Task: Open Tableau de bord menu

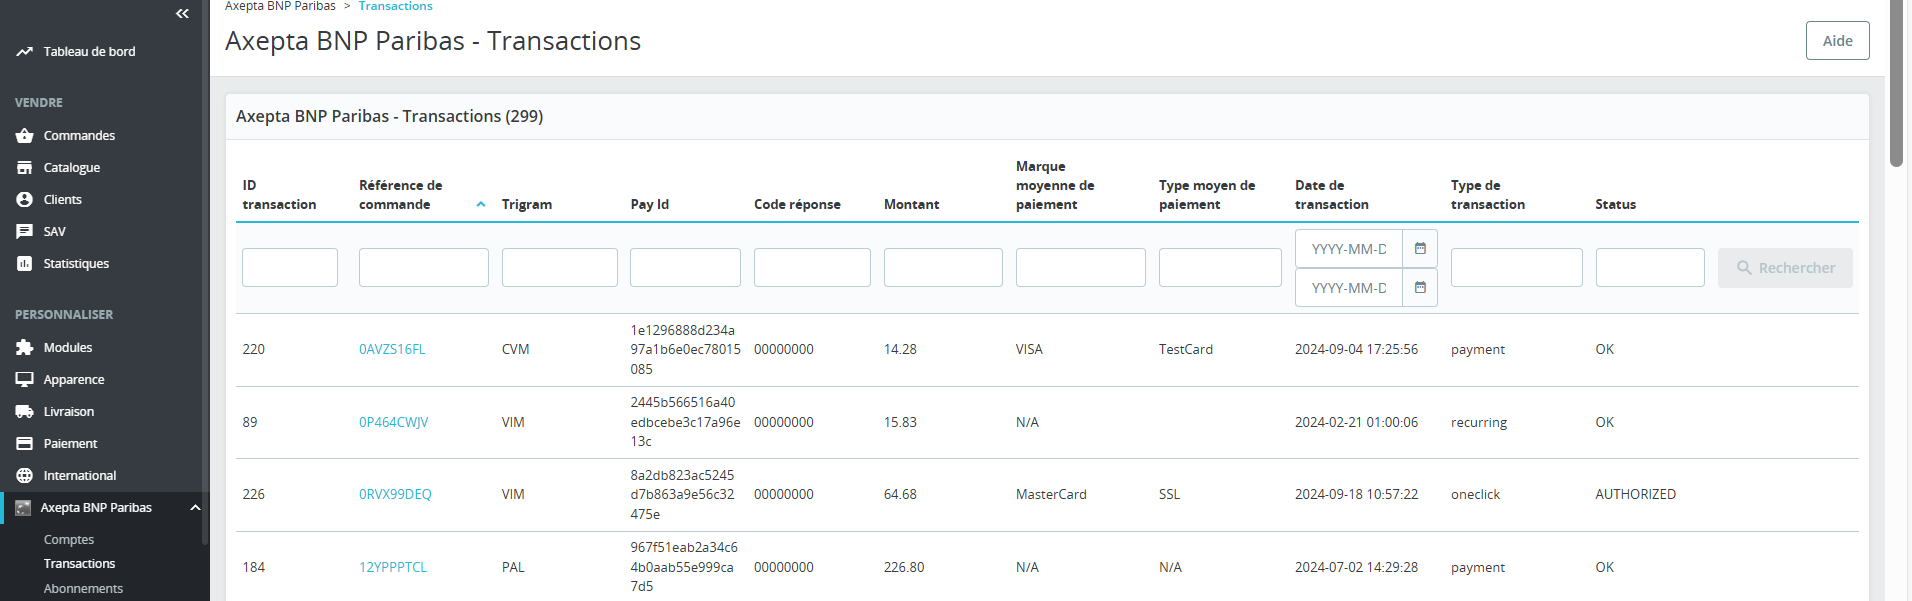Action: point(89,51)
